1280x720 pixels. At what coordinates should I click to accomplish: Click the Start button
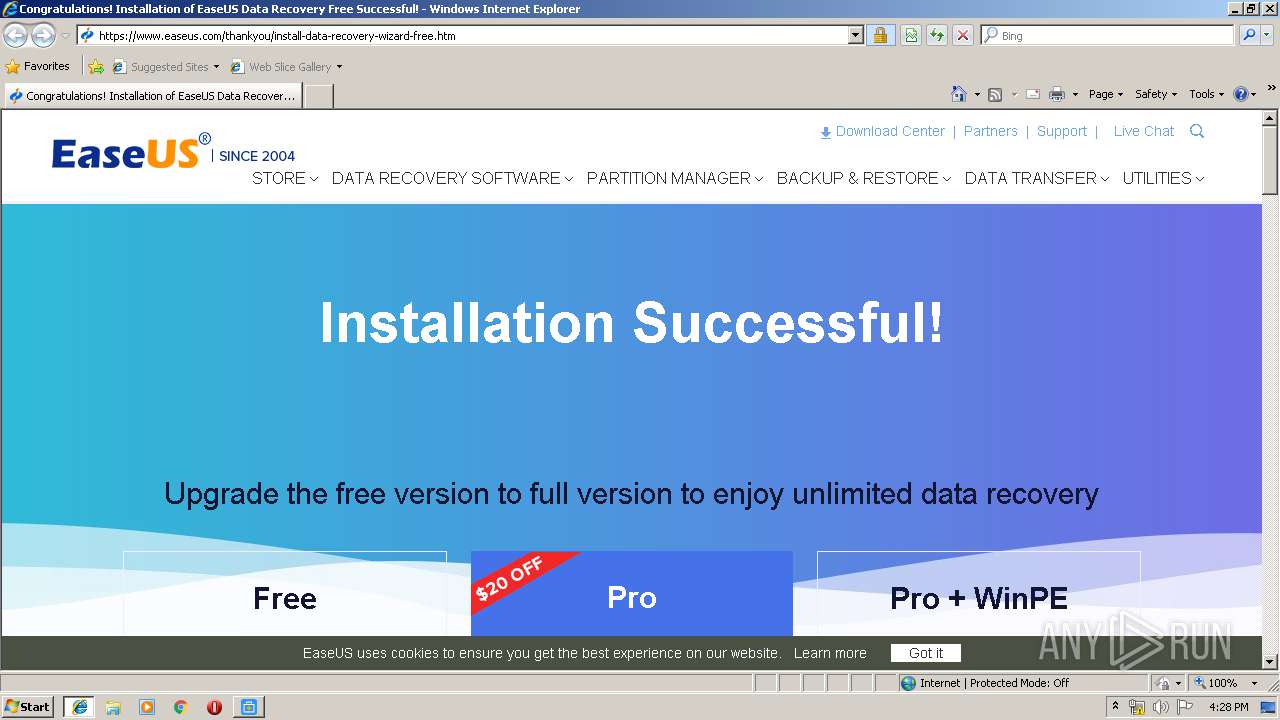[x=27, y=707]
